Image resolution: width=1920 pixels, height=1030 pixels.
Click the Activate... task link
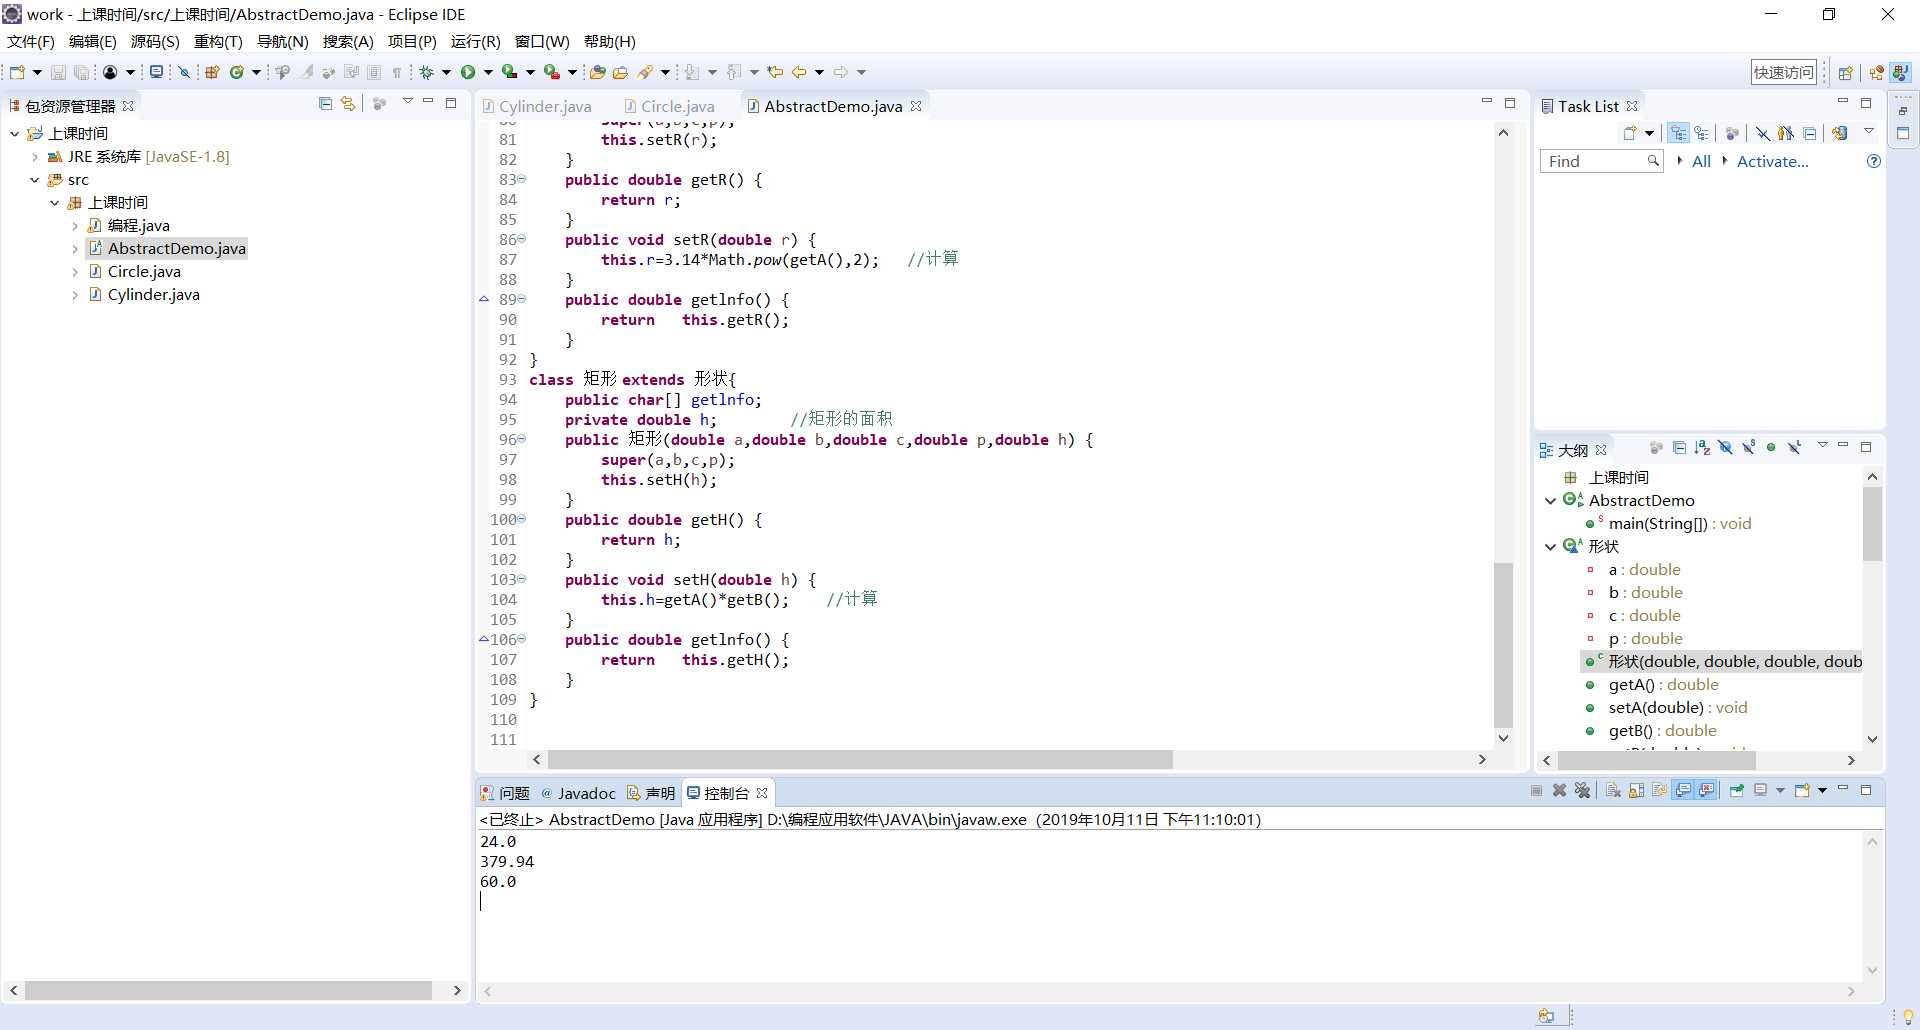[x=1772, y=161]
